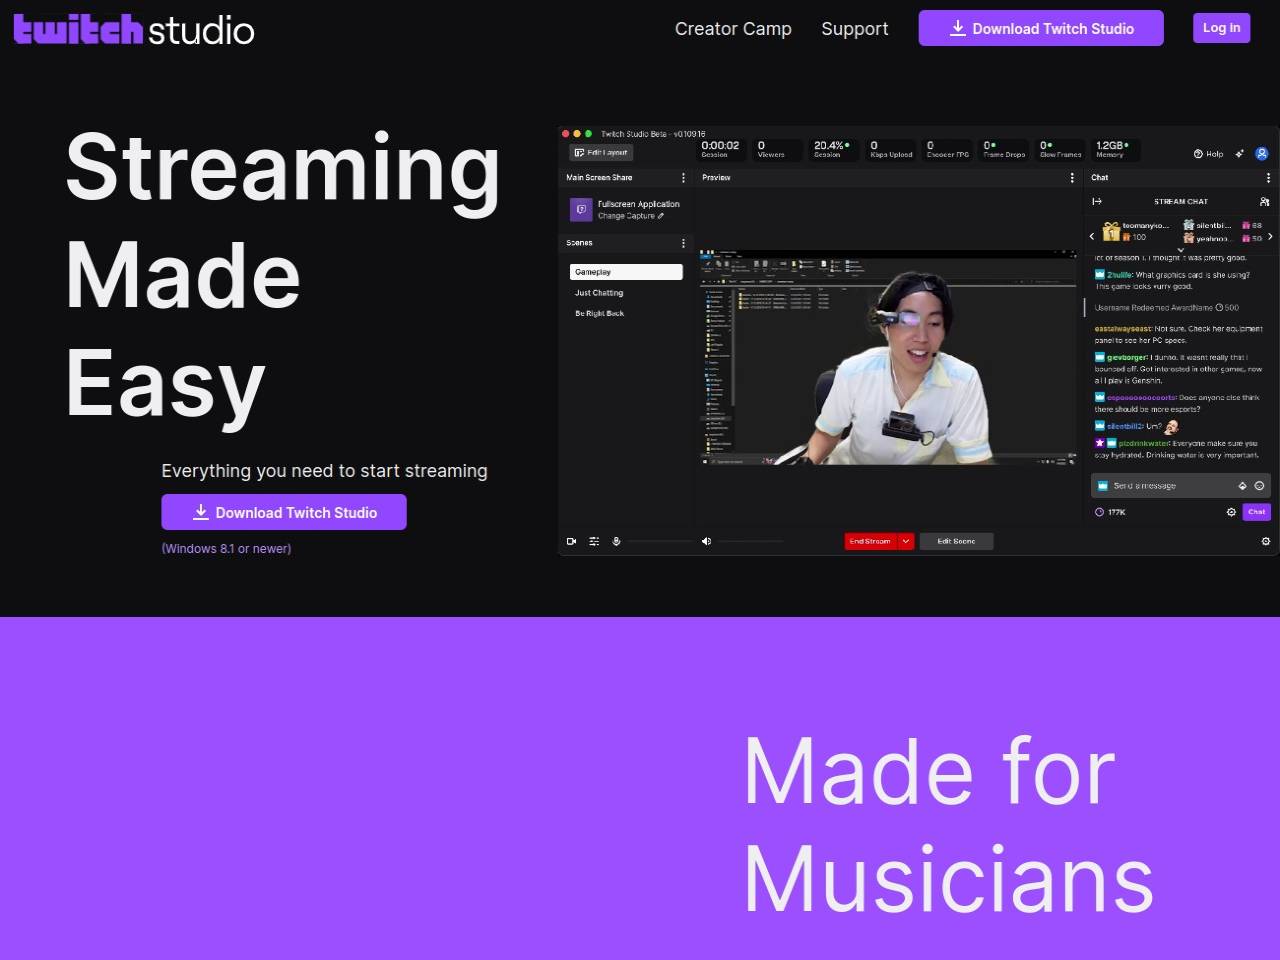Open the End Stream dropdown arrow
Screen dimensions: 1280x960
point(905,541)
